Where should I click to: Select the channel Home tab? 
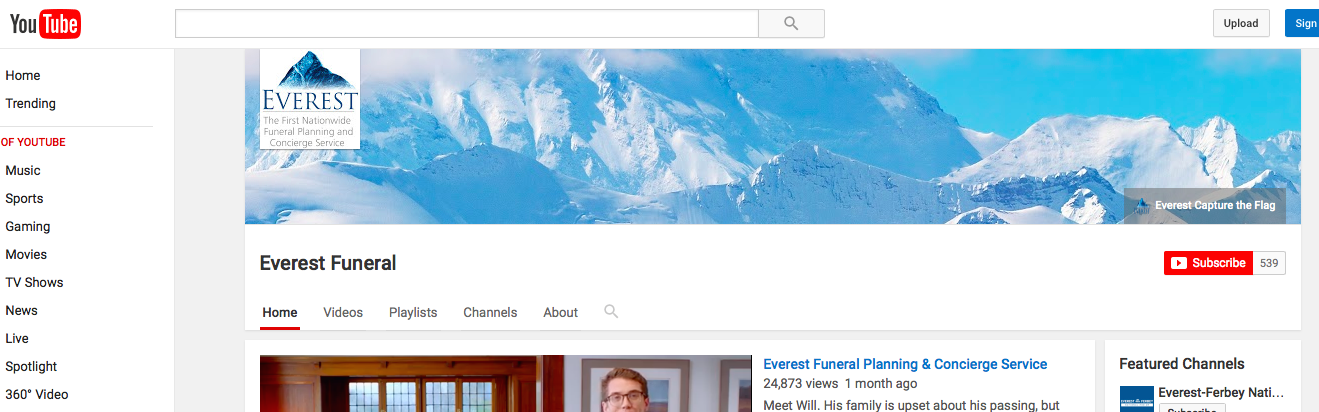click(x=280, y=312)
